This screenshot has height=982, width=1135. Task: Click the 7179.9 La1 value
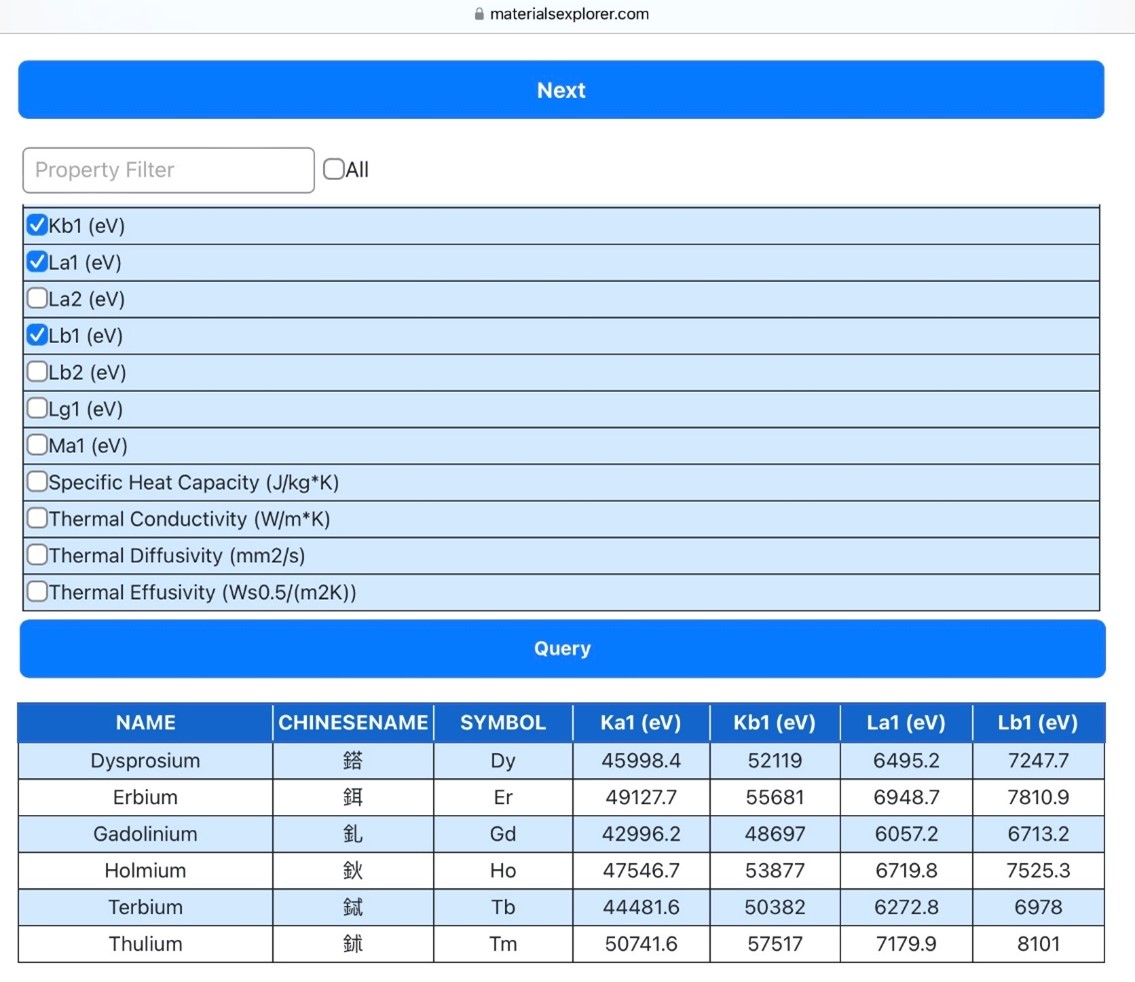click(x=906, y=944)
